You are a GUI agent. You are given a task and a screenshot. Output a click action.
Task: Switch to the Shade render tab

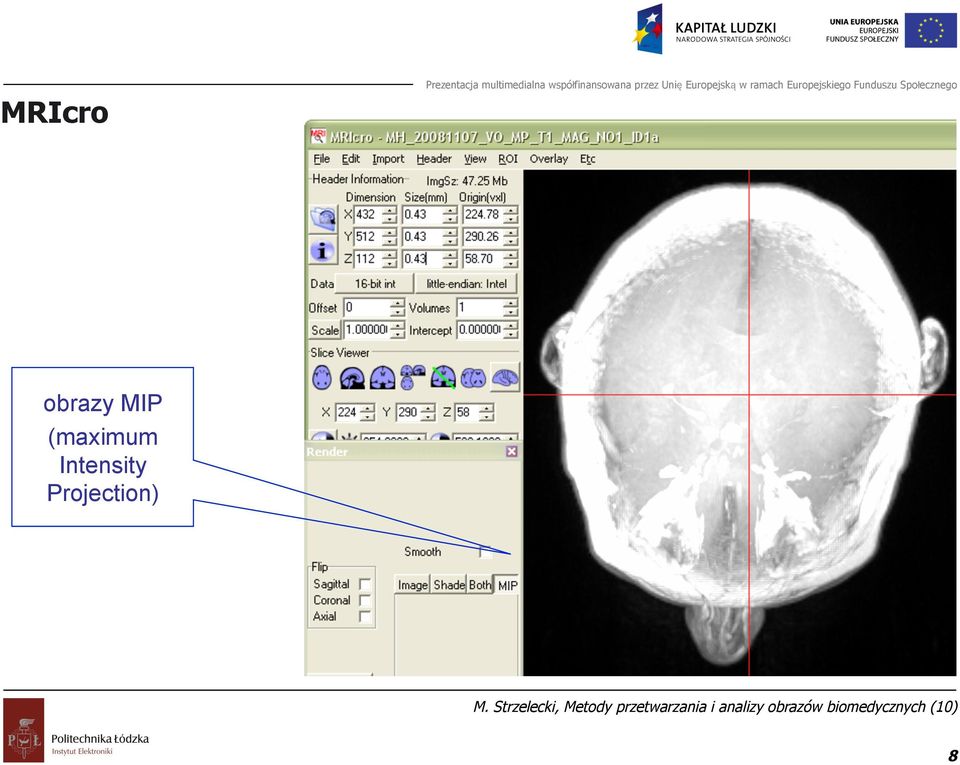449,585
